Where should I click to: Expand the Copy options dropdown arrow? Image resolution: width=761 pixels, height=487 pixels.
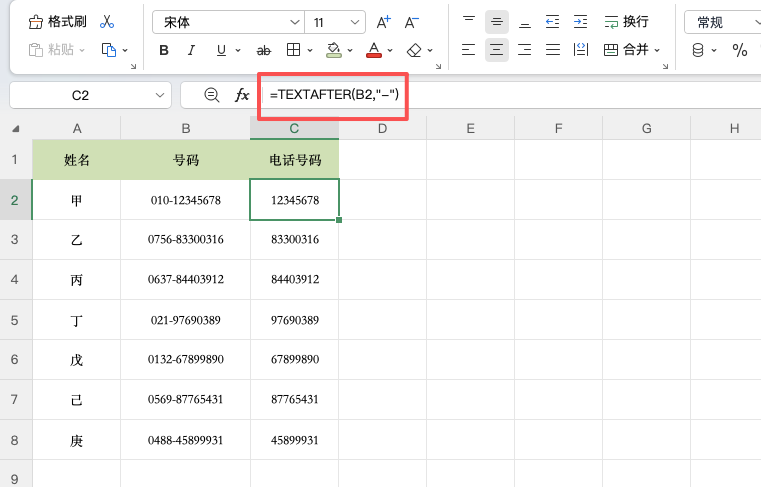tap(125, 50)
